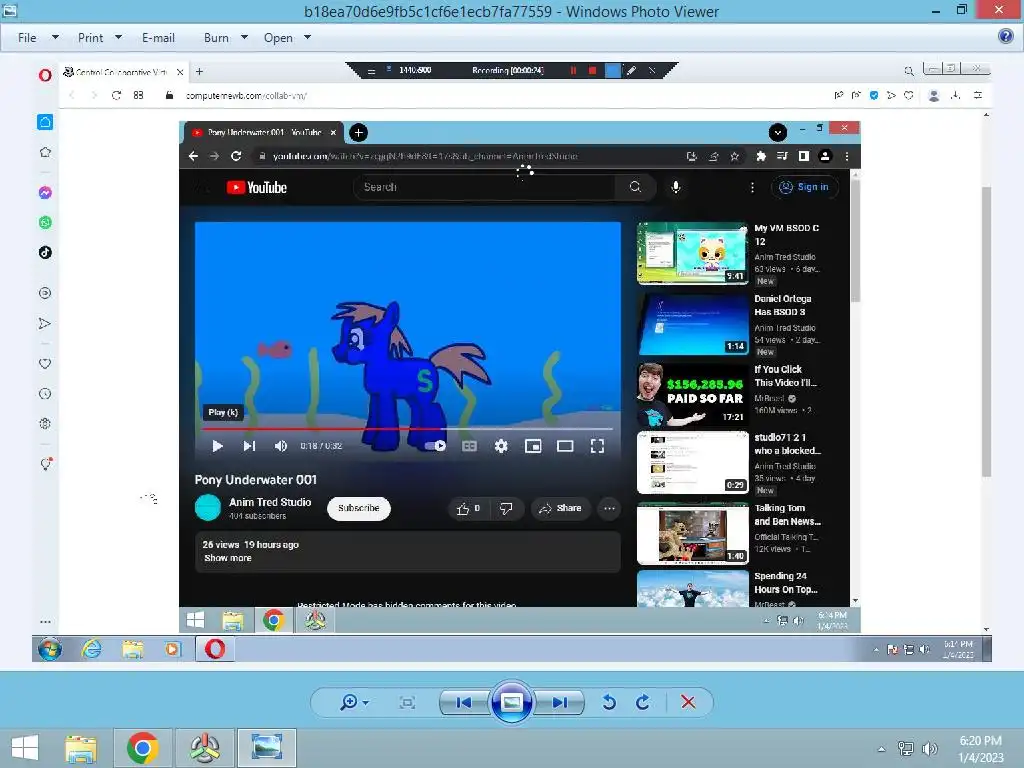
Task: Click the Subscribe button
Action: click(359, 508)
